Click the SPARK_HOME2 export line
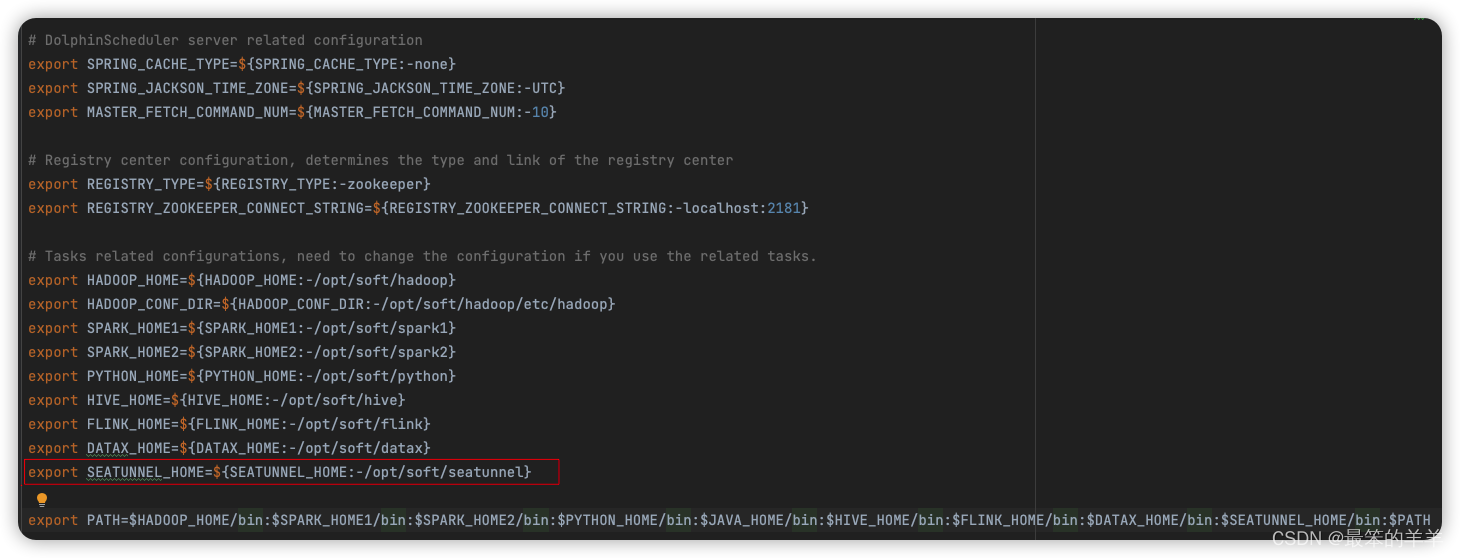Image resolution: width=1460 pixels, height=558 pixels. click(242, 352)
